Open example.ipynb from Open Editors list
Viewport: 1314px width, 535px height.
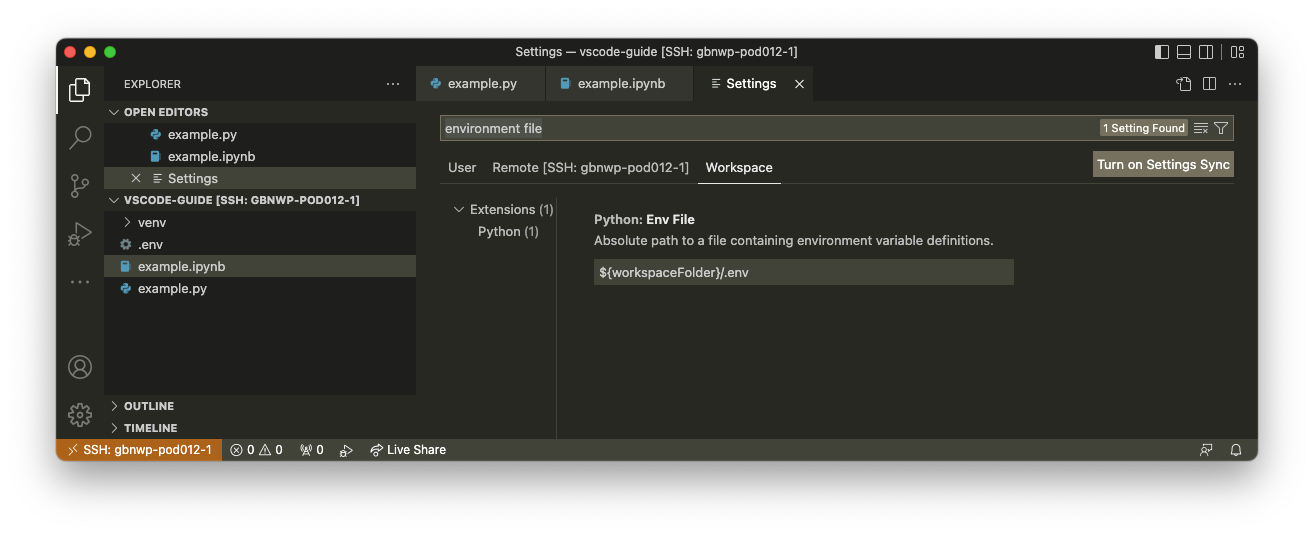(260, 156)
